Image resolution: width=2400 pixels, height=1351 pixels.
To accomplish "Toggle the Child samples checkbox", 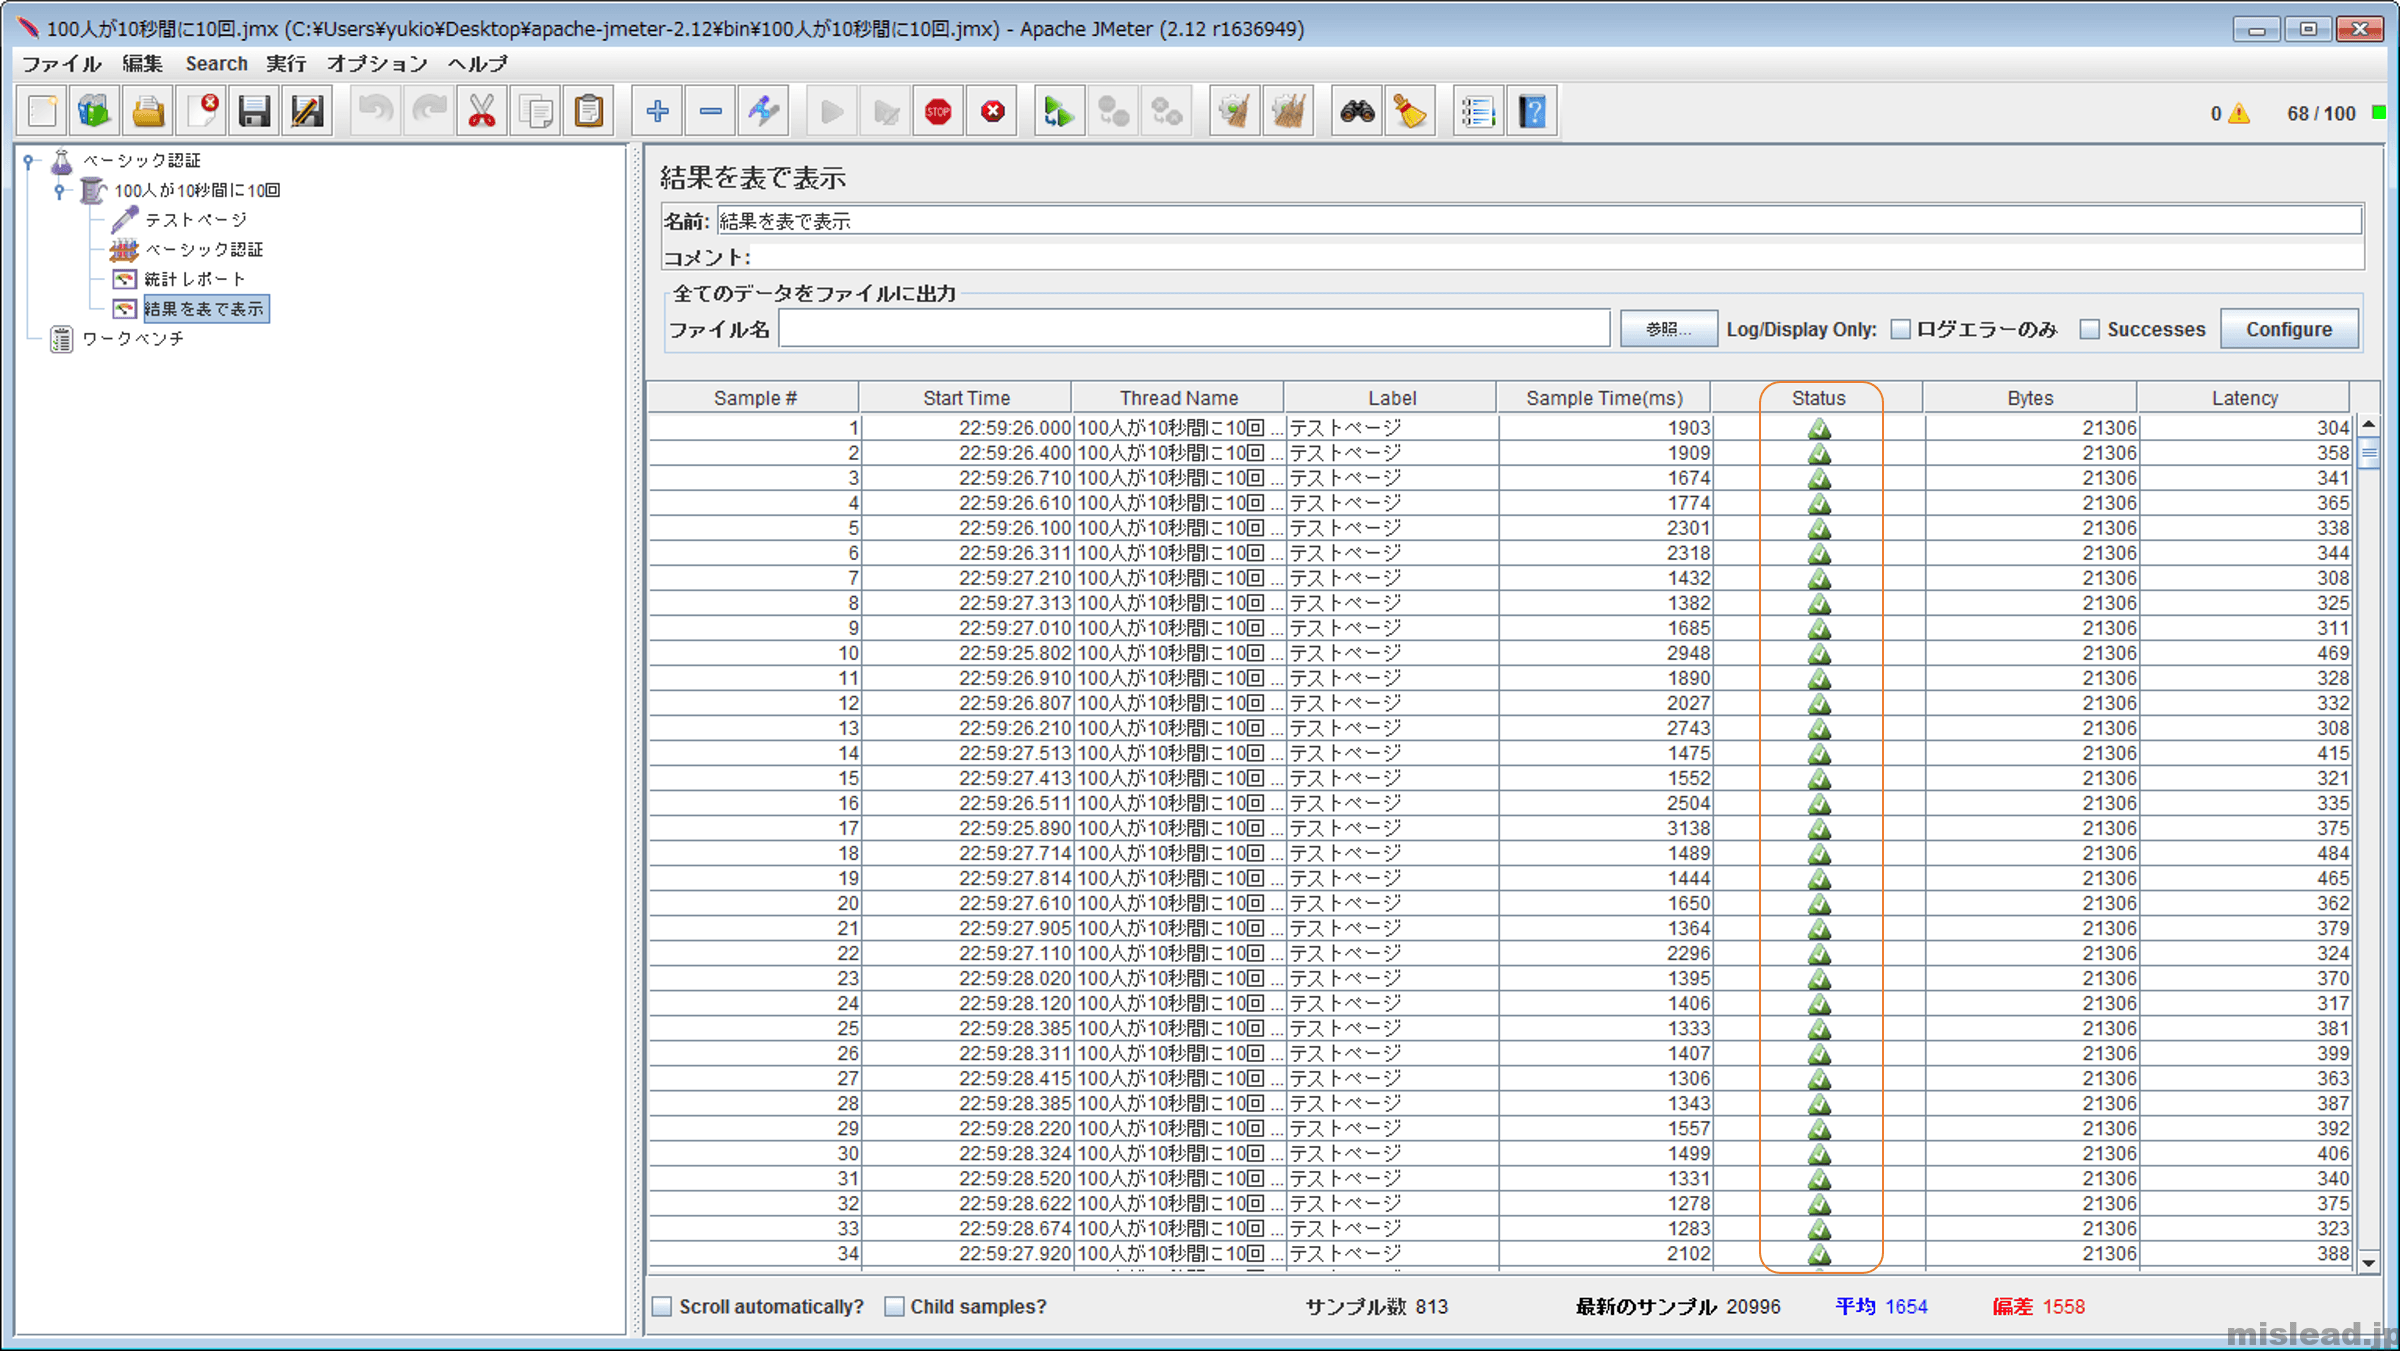I will click(895, 1306).
